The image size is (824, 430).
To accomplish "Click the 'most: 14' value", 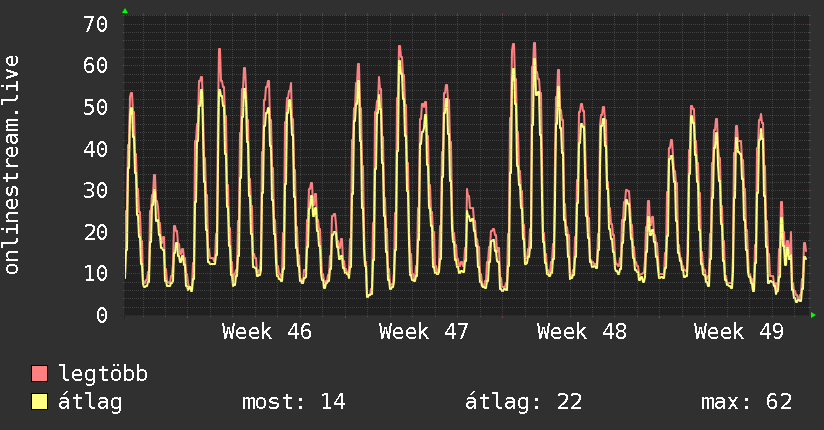I will click(x=294, y=402).
